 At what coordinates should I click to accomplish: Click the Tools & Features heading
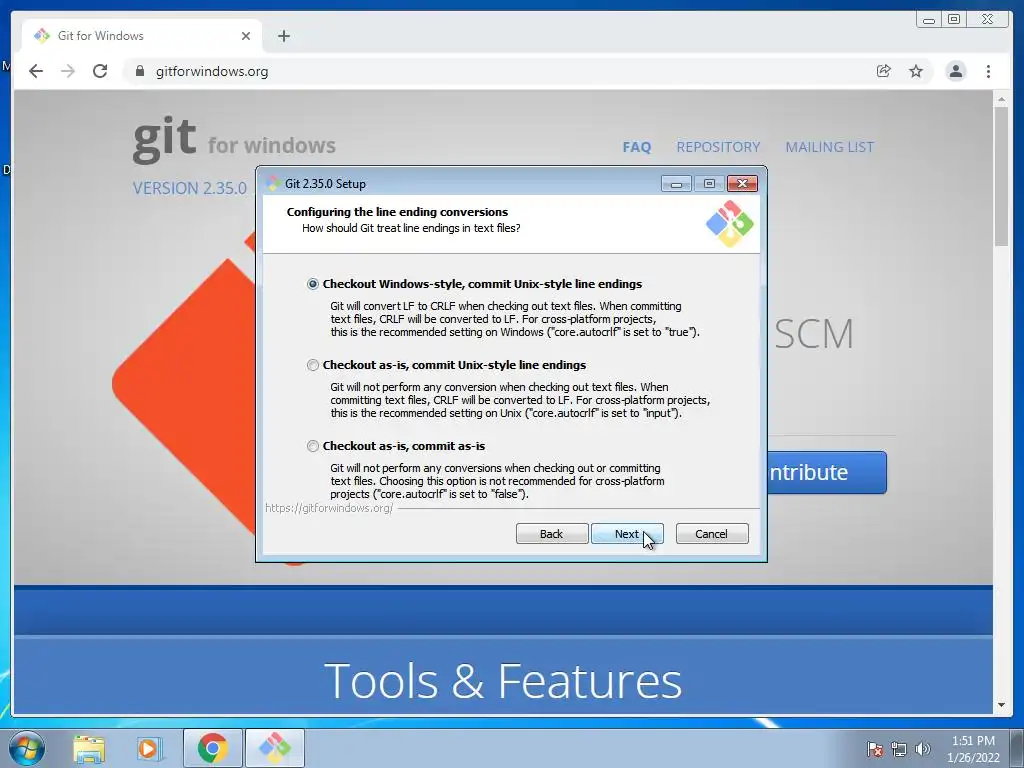click(x=503, y=680)
